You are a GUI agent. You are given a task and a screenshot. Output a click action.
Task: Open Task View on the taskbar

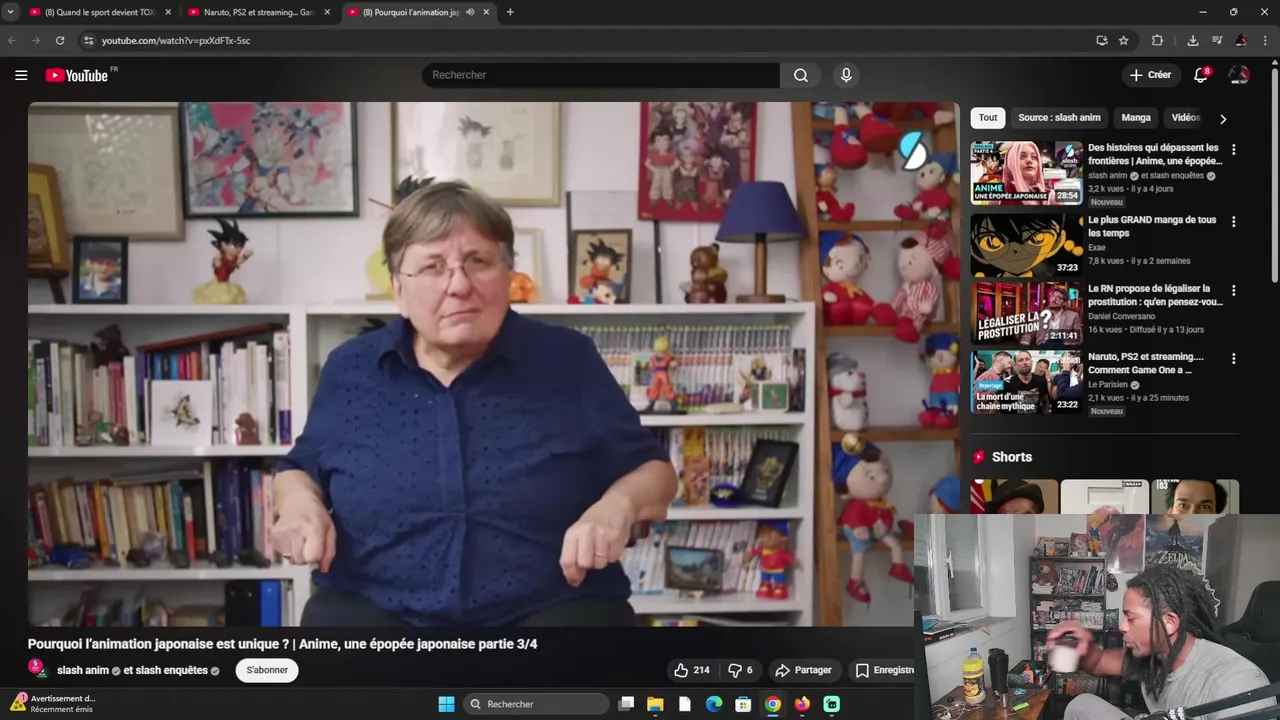pyautogui.click(x=626, y=704)
